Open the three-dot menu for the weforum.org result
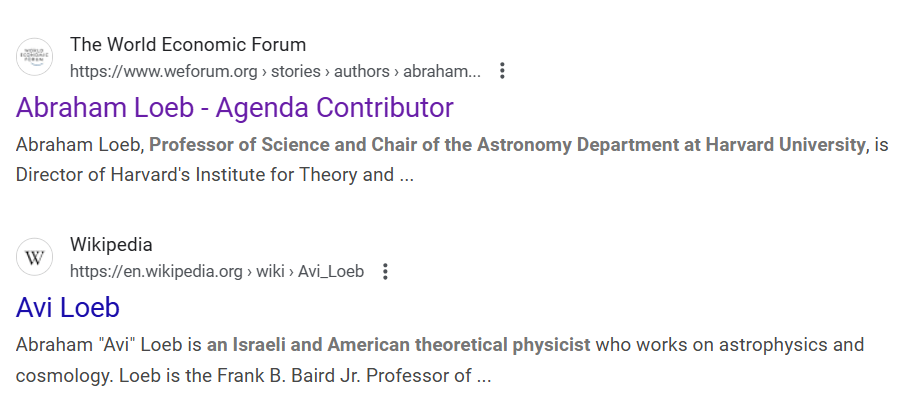Screen dimensions: 913x401 [x=502, y=71]
